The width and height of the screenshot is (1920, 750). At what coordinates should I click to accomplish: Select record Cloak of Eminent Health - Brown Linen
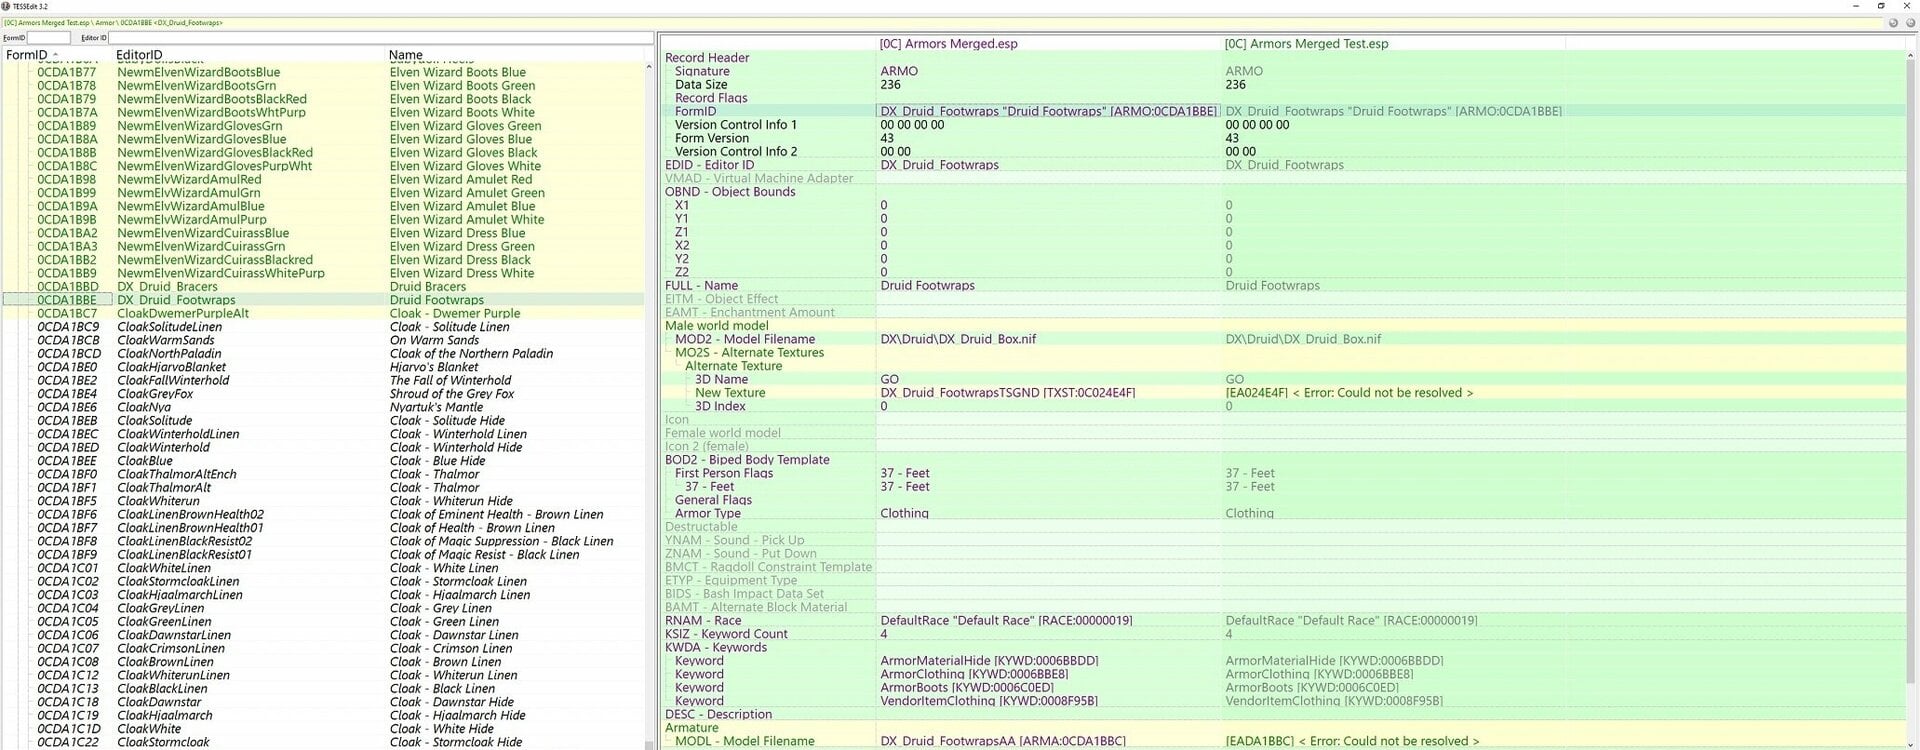pos(496,514)
